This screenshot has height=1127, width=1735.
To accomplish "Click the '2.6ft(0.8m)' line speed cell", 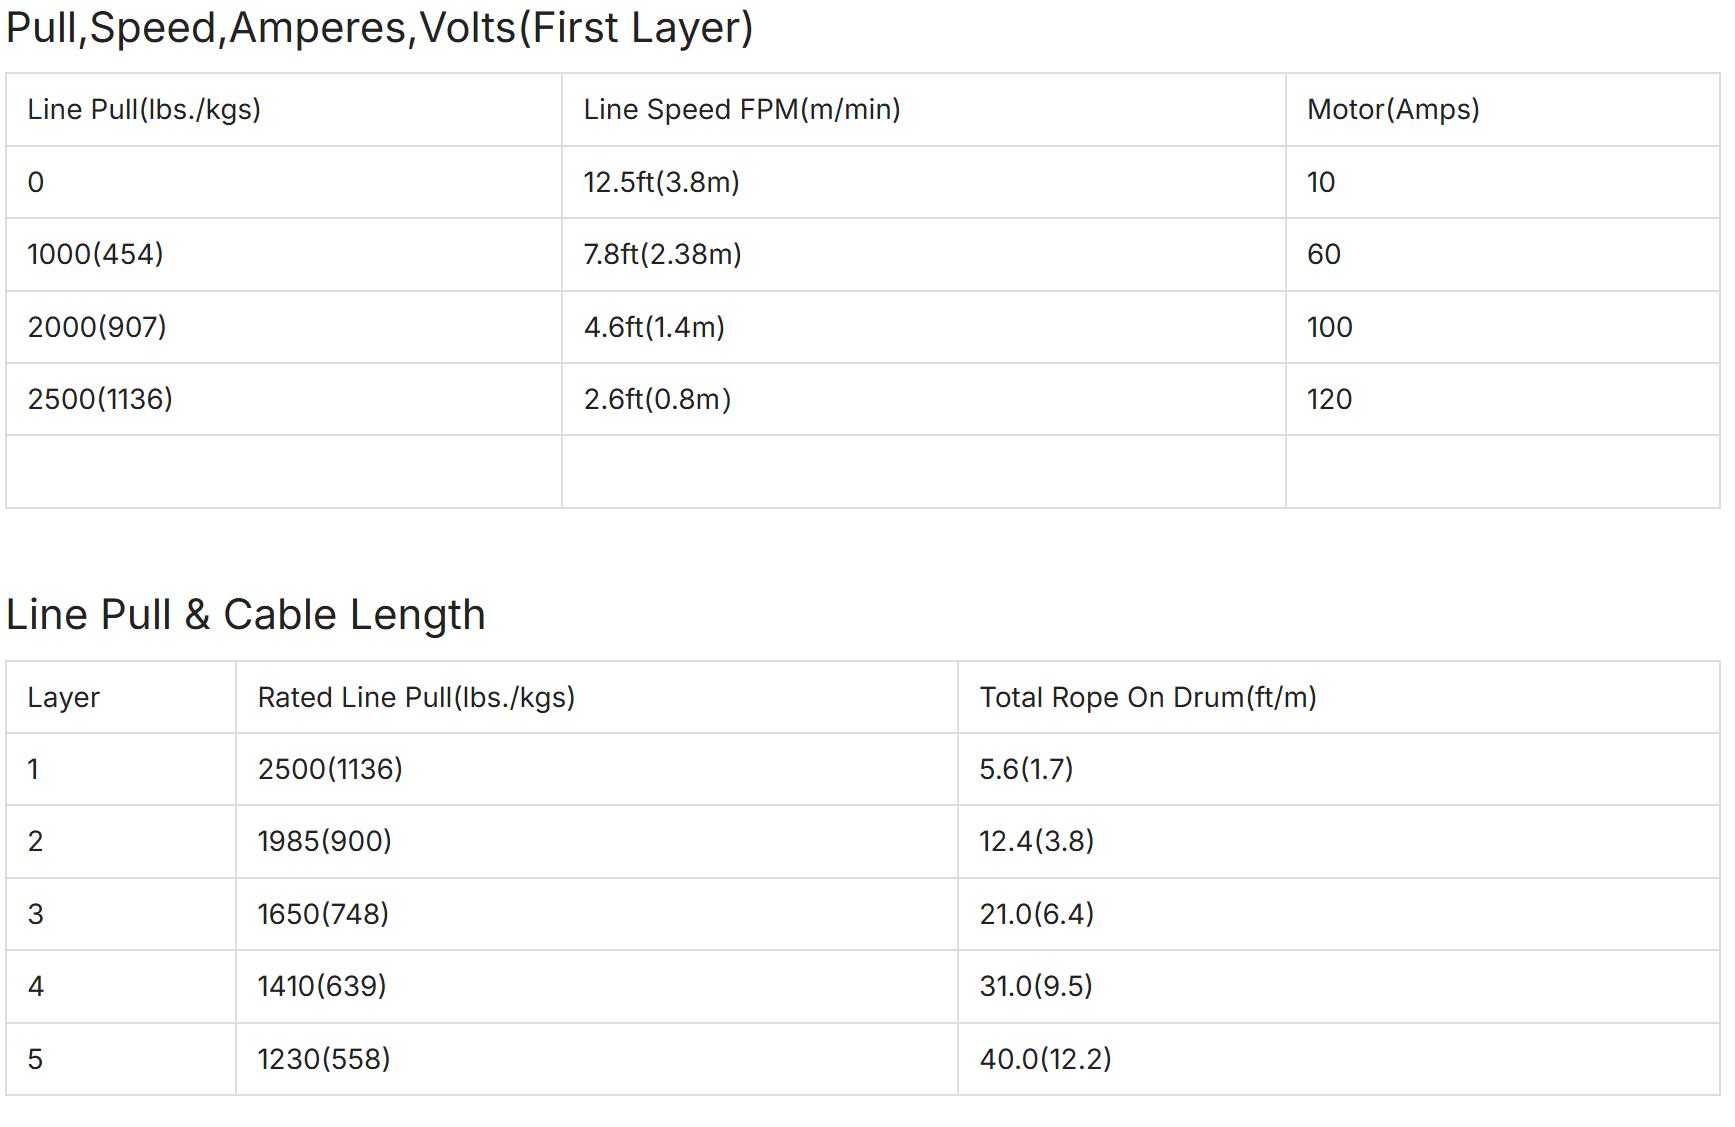I will click(x=657, y=399).
